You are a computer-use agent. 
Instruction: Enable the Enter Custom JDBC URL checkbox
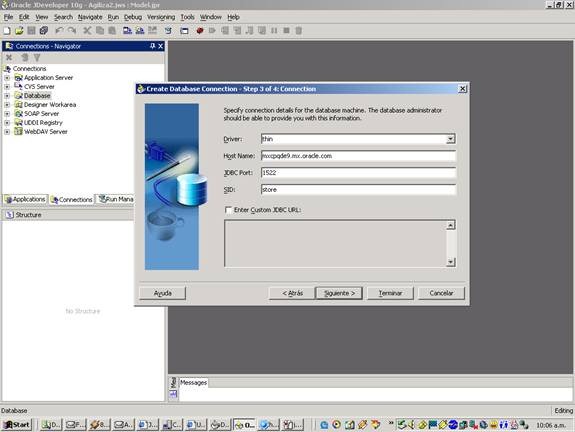(x=228, y=210)
